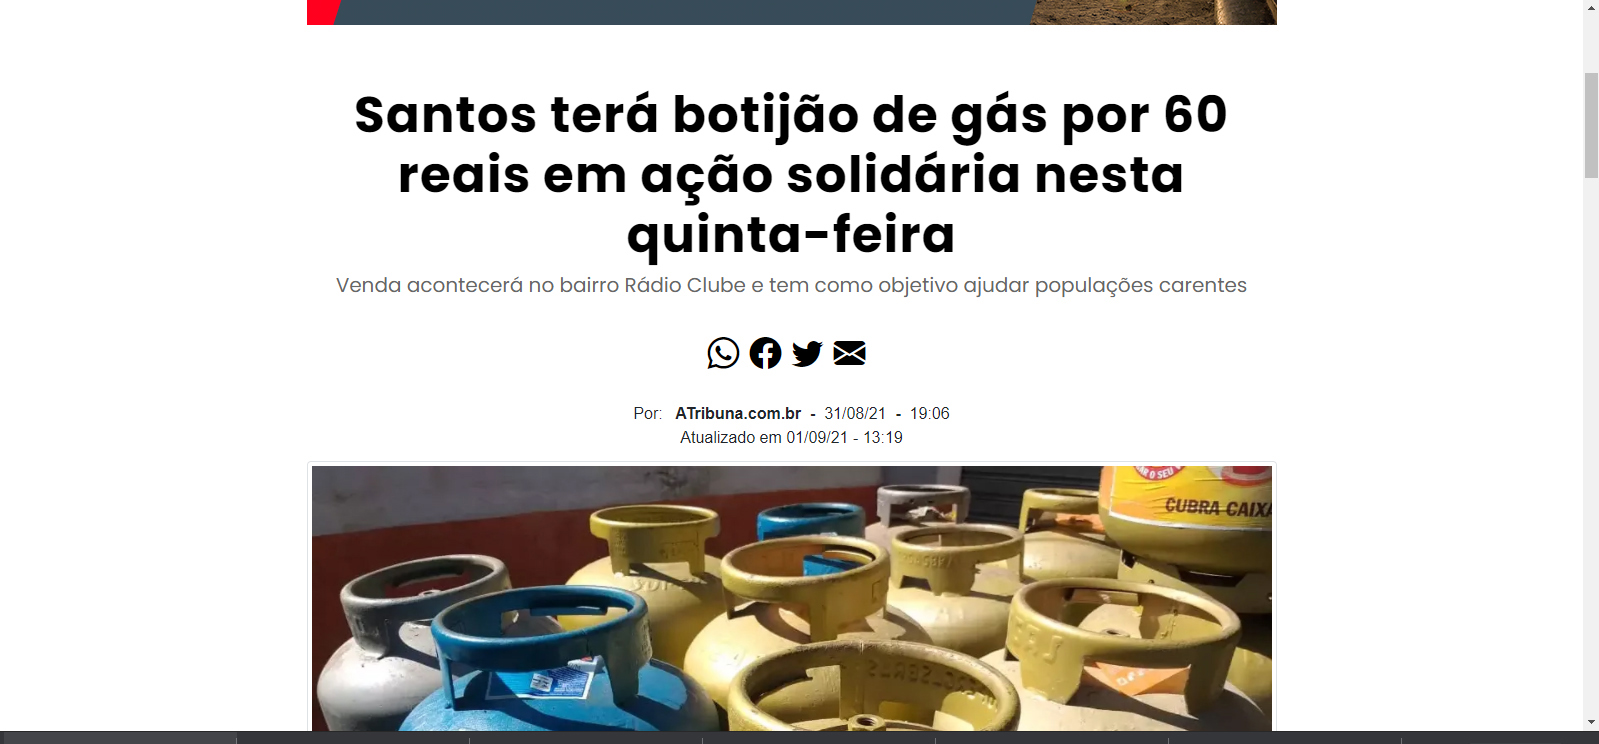Click the 'Atualizado em 01/09/21' timestamp
This screenshot has width=1599, height=744.
click(791, 437)
